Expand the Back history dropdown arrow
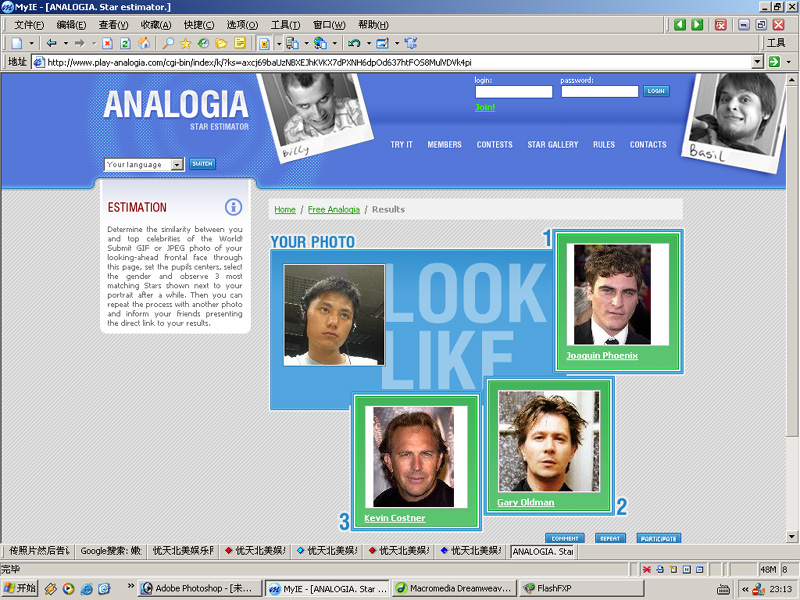 click(x=65, y=43)
